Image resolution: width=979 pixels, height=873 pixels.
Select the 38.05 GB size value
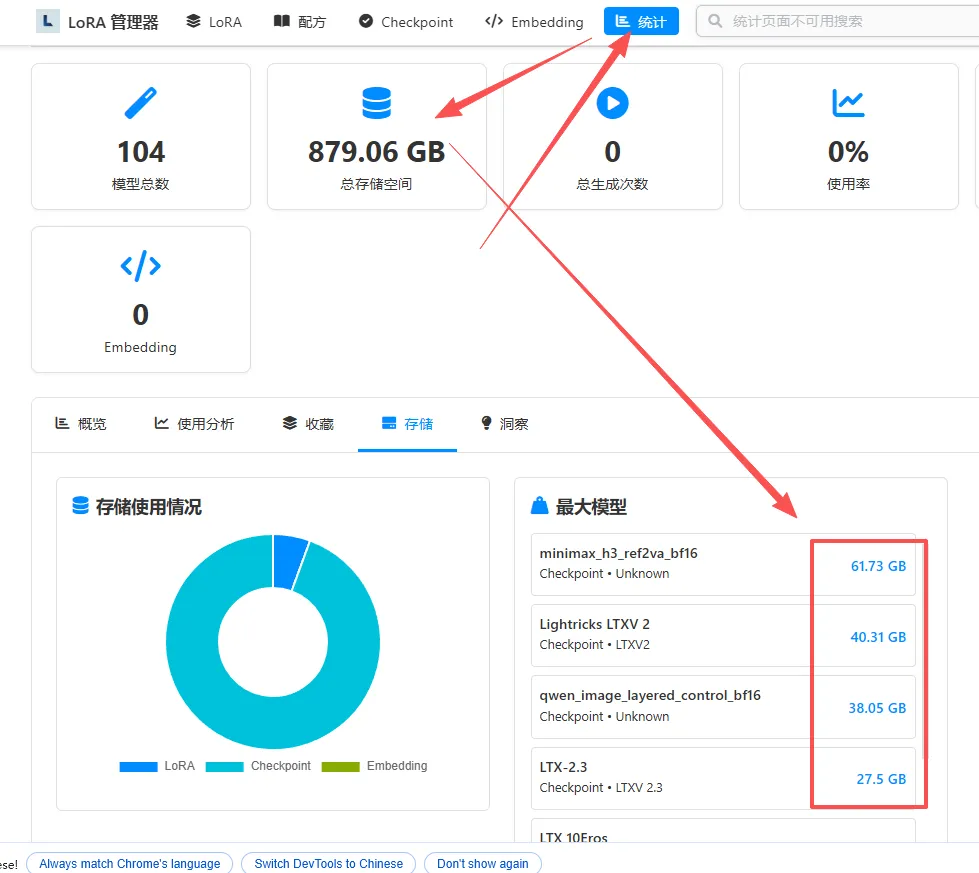coord(877,708)
